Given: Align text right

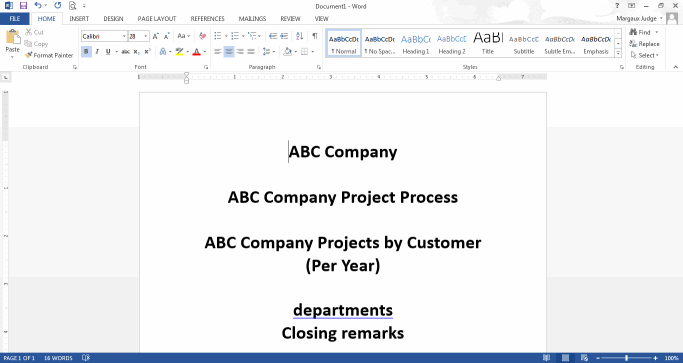Looking at the screenshot, I should [240, 51].
